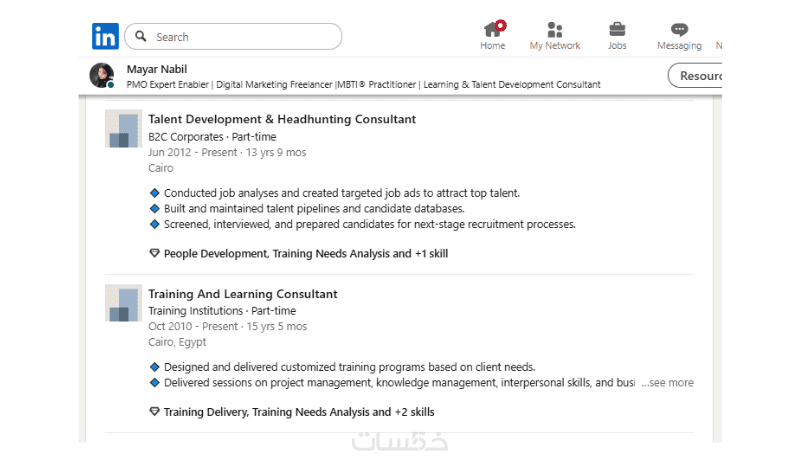800x460 pixels.
Task: Click the B2C Corporates company logo
Action: click(x=124, y=129)
